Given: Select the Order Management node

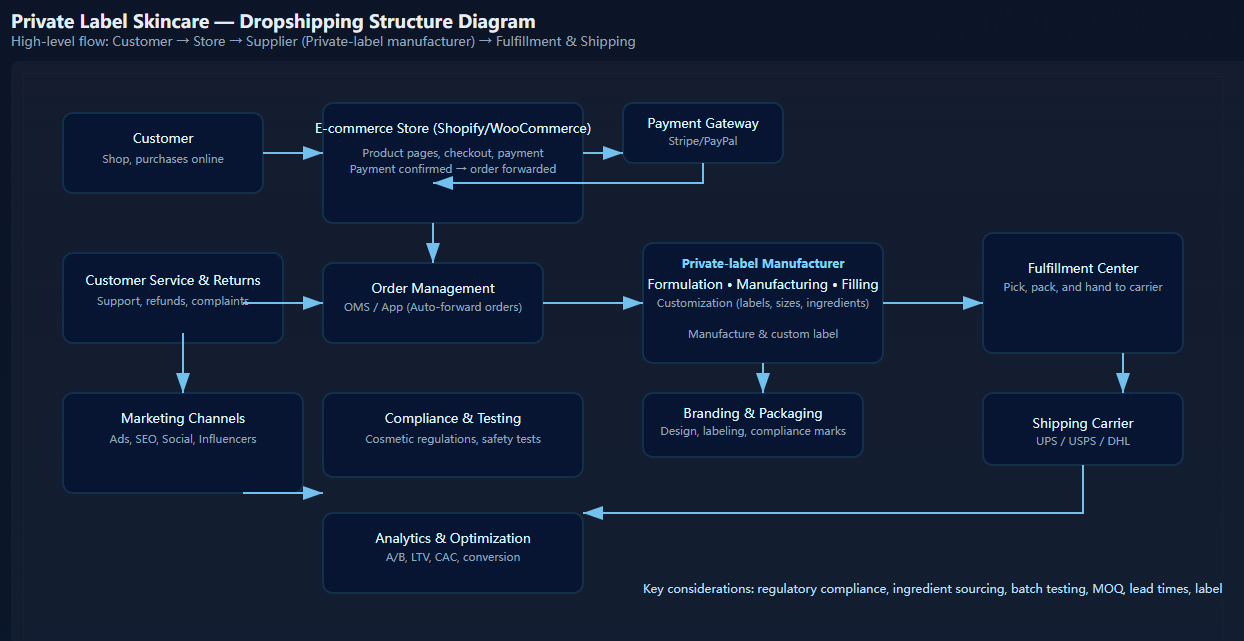Looking at the screenshot, I should pos(432,302).
